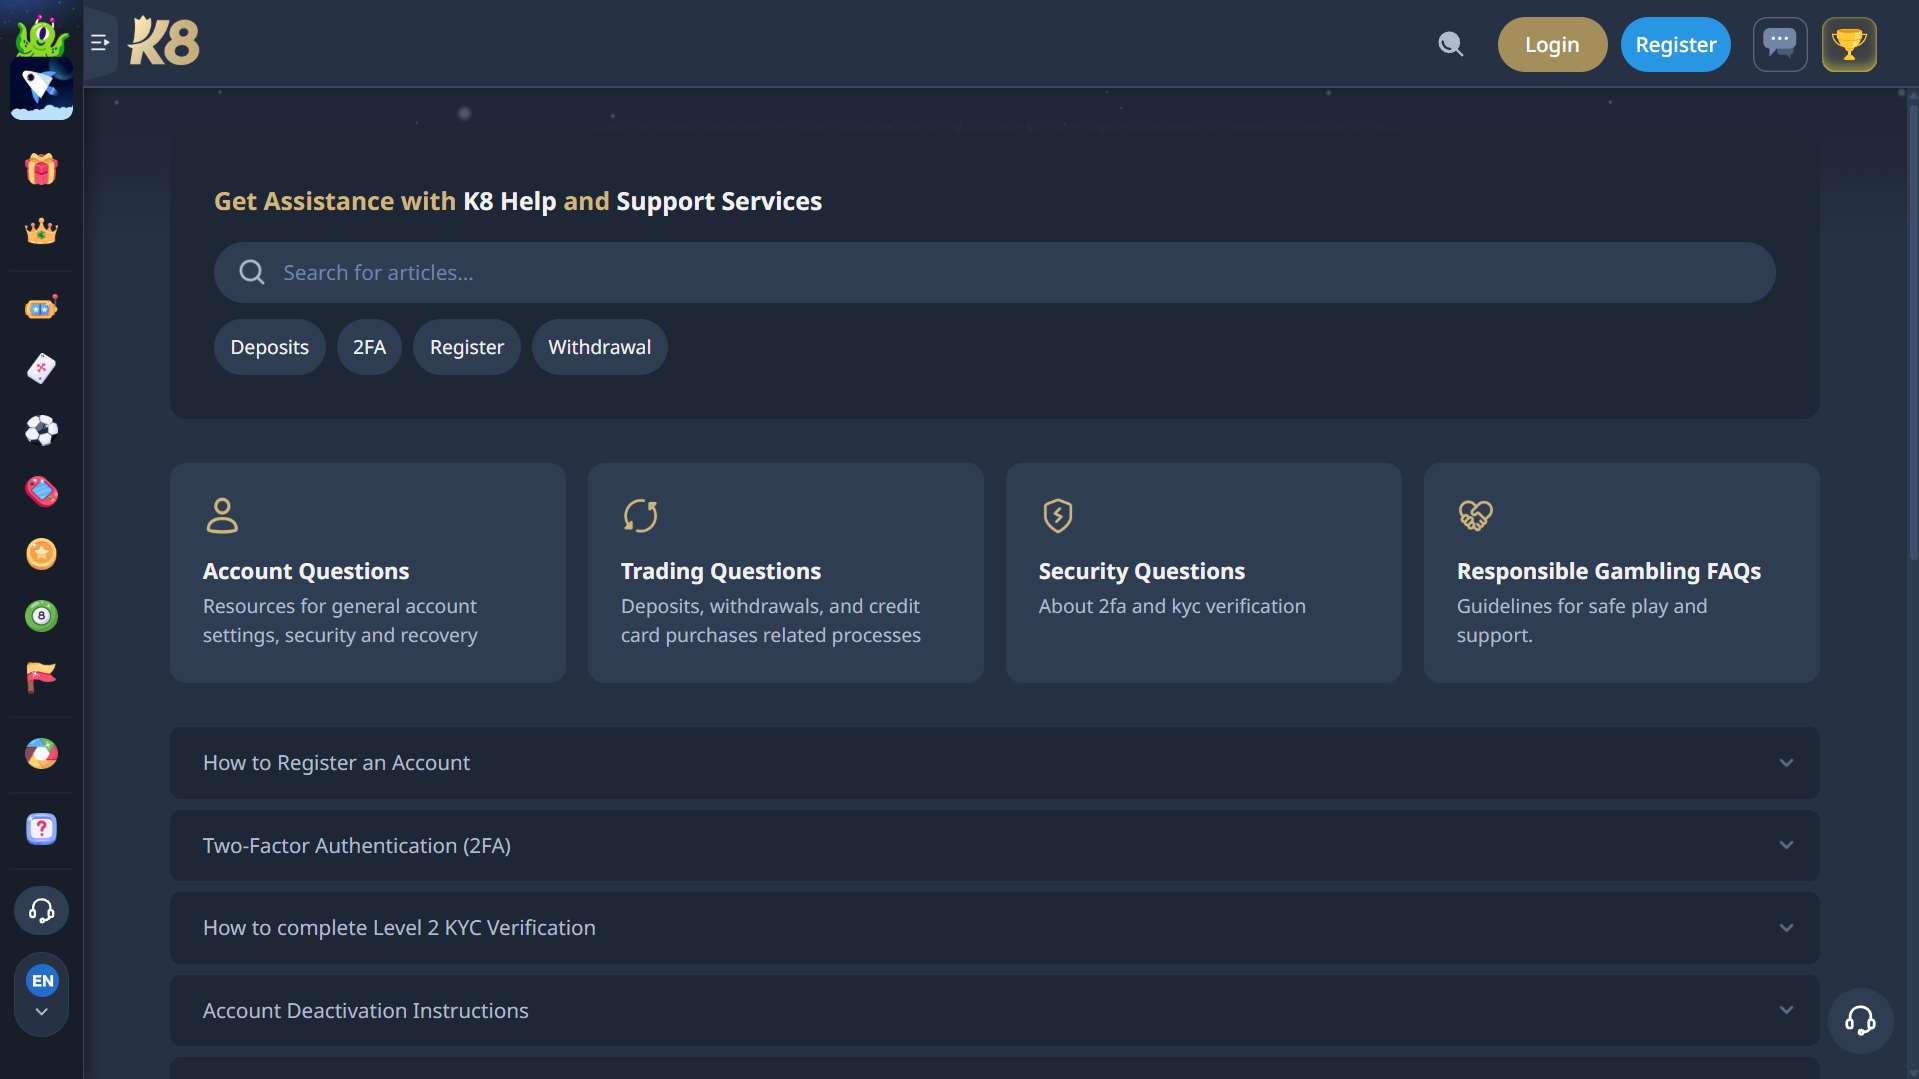Screen dimensions: 1919x1079
Task: Open the slot machine icon in sidebar
Action: click(x=41, y=308)
